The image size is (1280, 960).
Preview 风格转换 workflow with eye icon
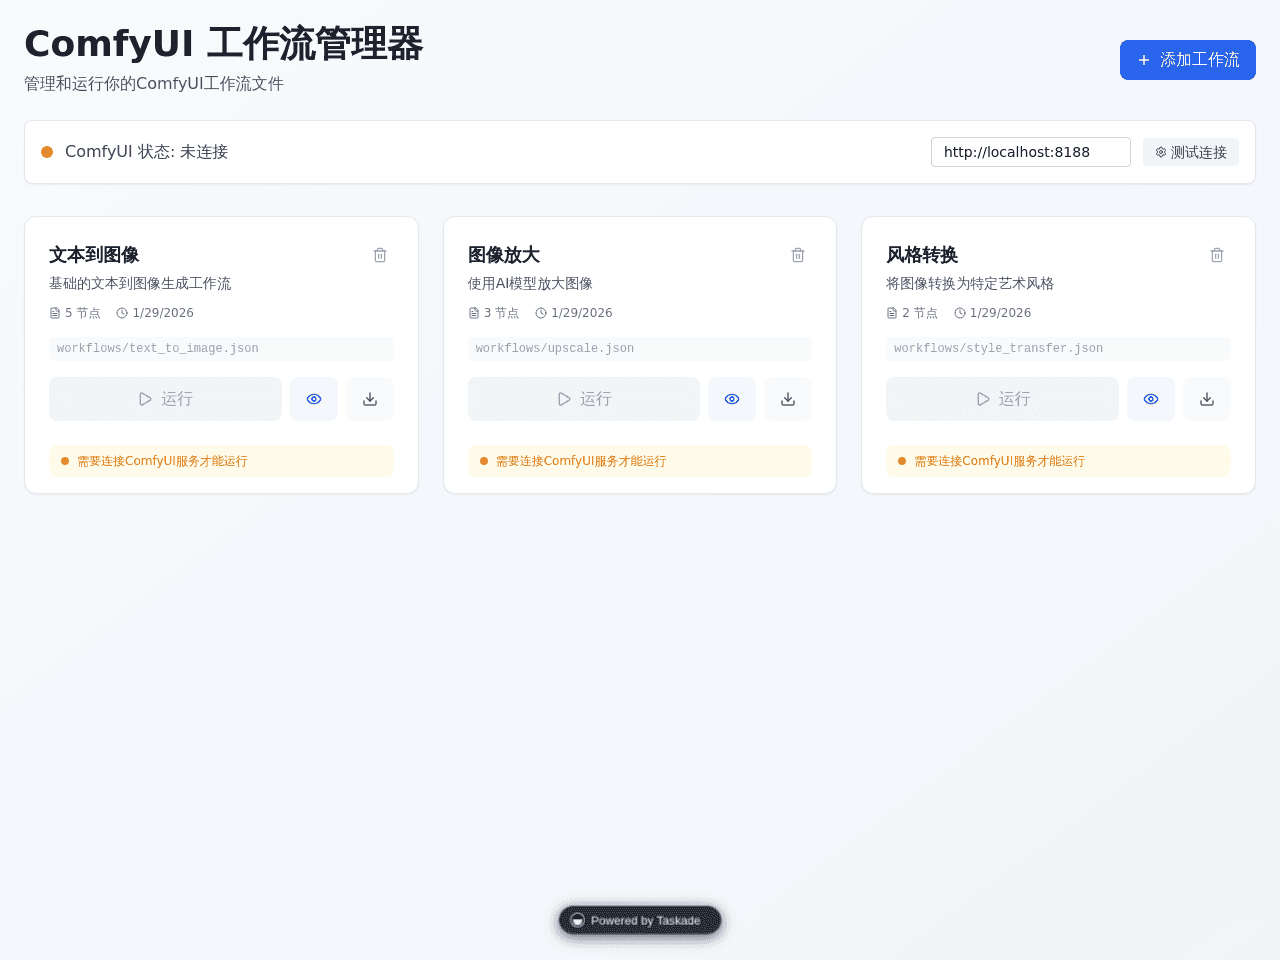click(x=1151, y=399)
